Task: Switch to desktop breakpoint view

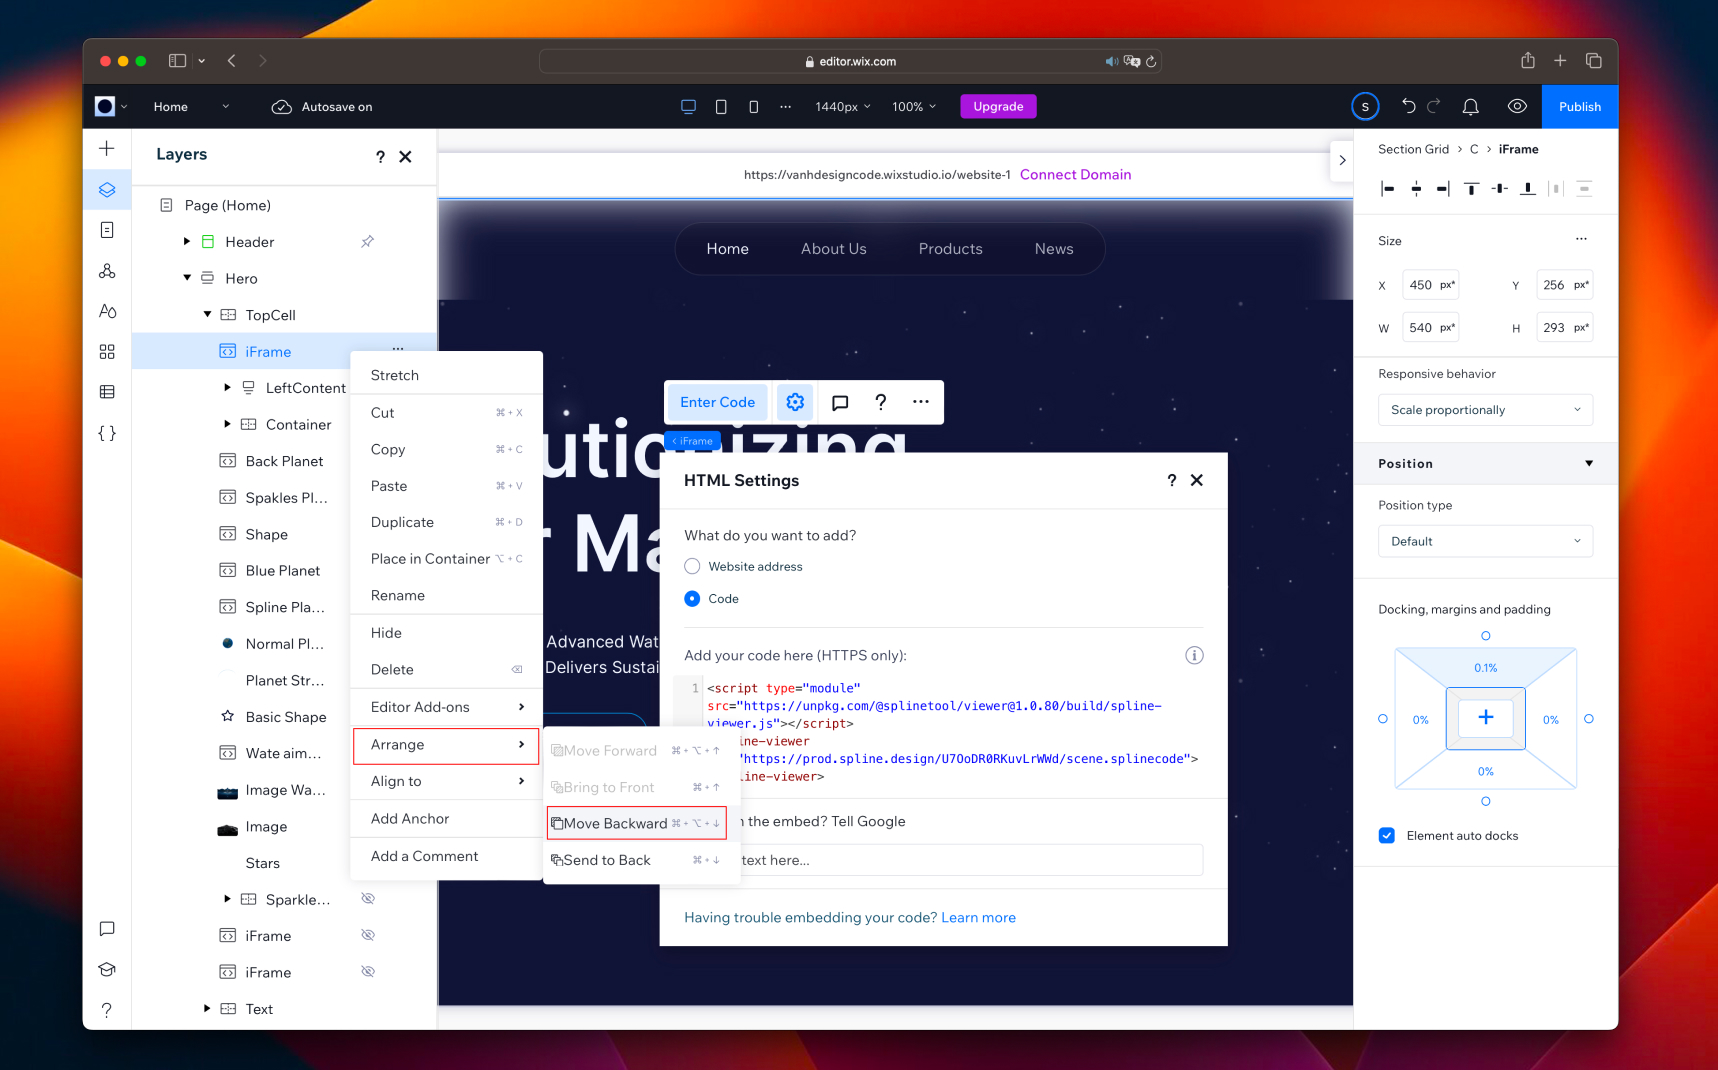Action: click(x=688, y=107)
